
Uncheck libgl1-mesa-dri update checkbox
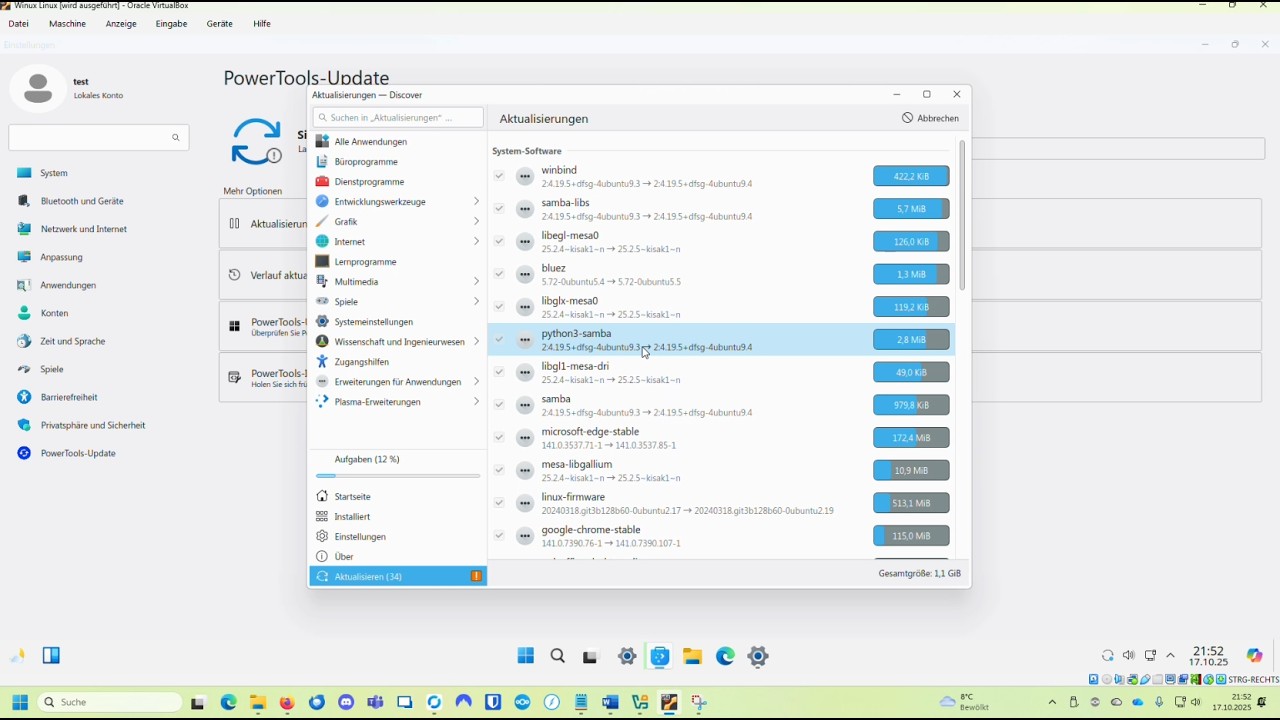click(499, 372)
